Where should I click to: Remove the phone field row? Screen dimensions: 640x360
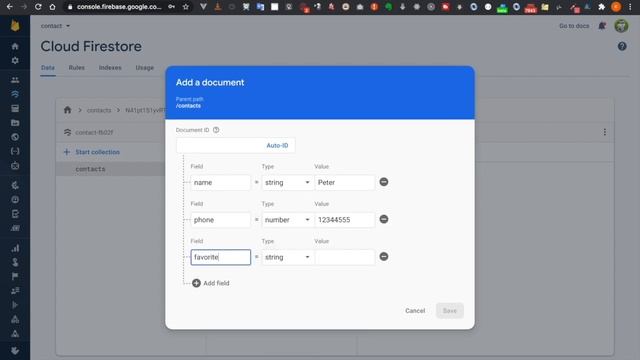point(384,219)
